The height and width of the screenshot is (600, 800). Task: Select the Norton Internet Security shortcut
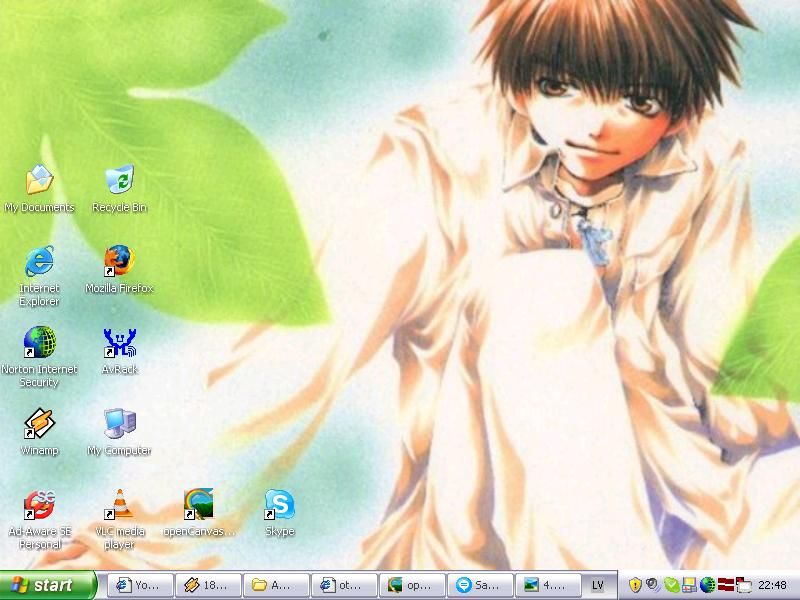(39, 356)
